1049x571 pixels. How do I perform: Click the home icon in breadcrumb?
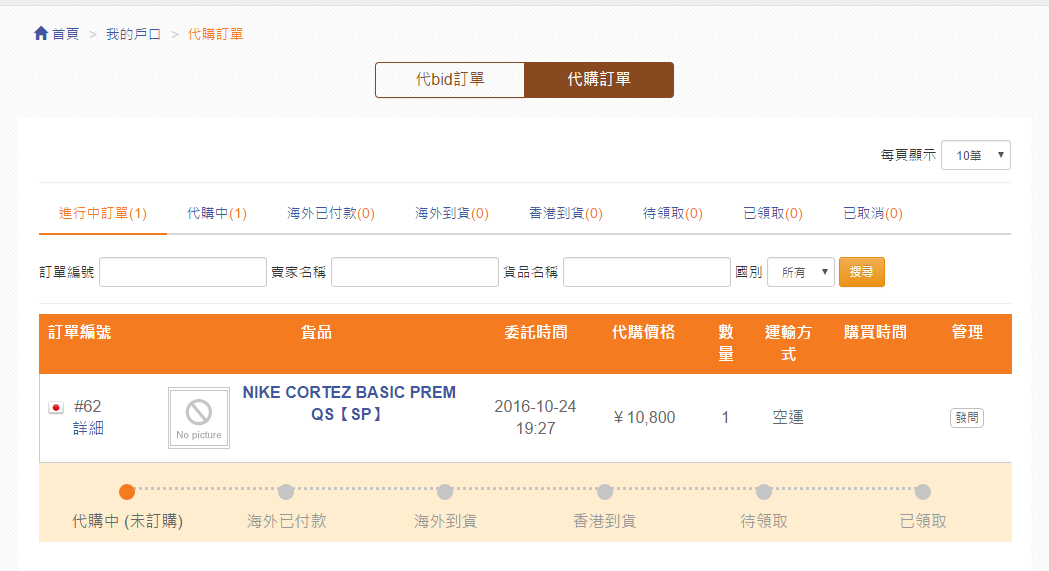tap(41, 33)
